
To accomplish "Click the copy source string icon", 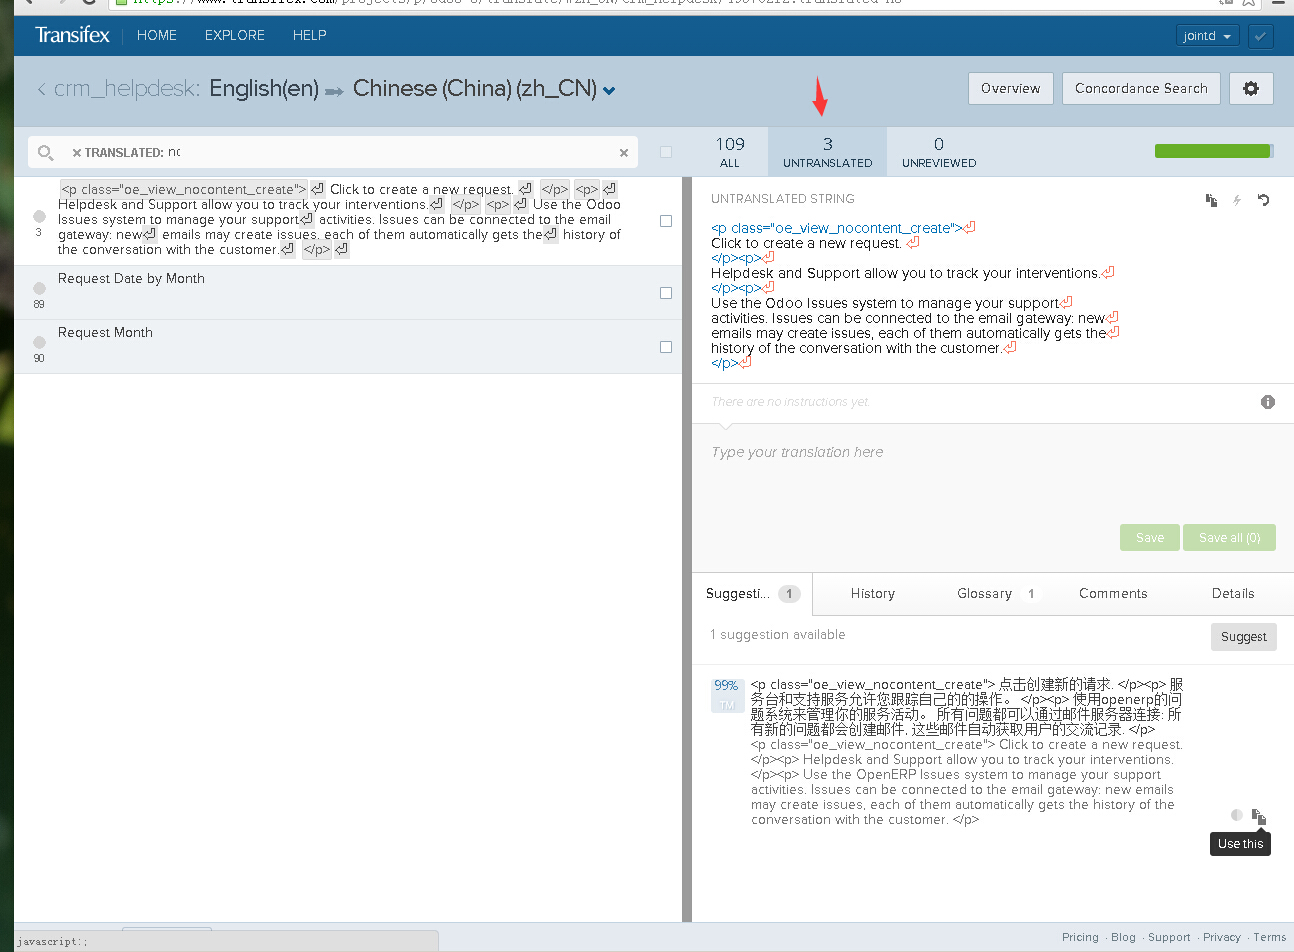I will pyautogui.click(x=1211, y=200).
